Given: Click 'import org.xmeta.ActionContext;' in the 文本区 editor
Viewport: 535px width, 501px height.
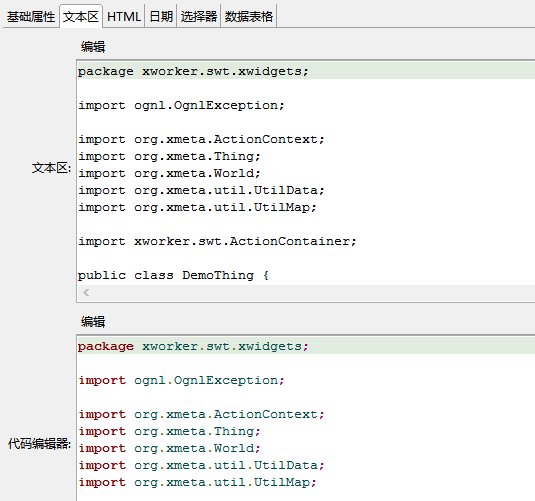Looking at the screenshot, I should tap(201, 140).
